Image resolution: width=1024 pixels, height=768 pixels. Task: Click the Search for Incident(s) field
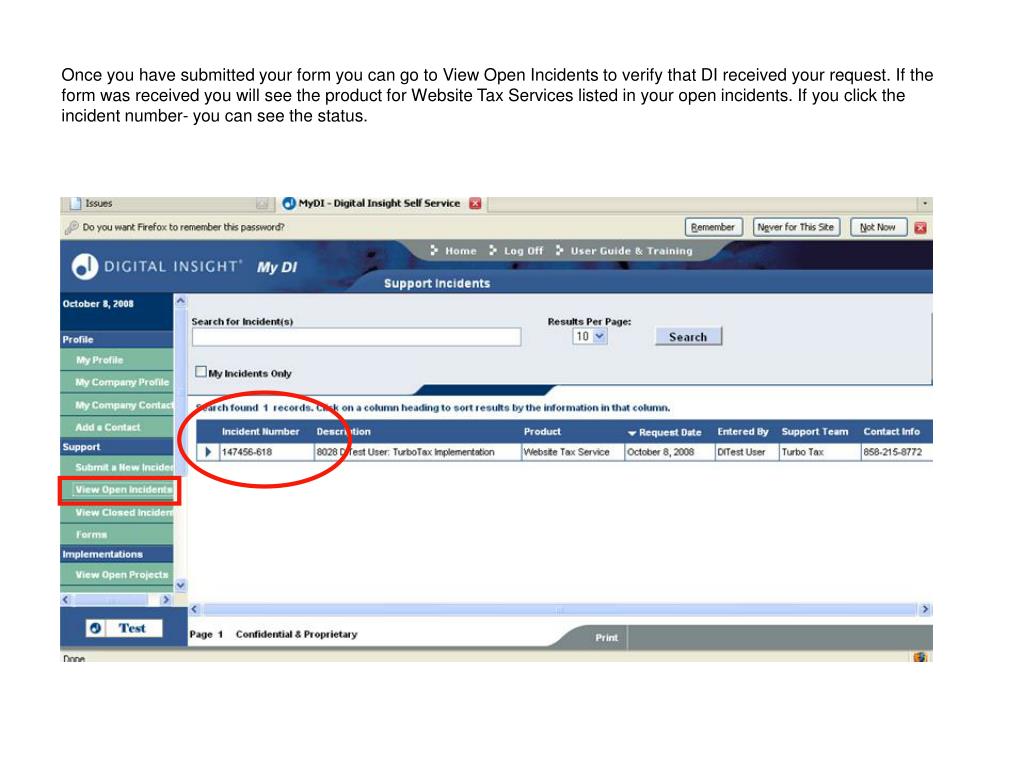click(356, 337)
